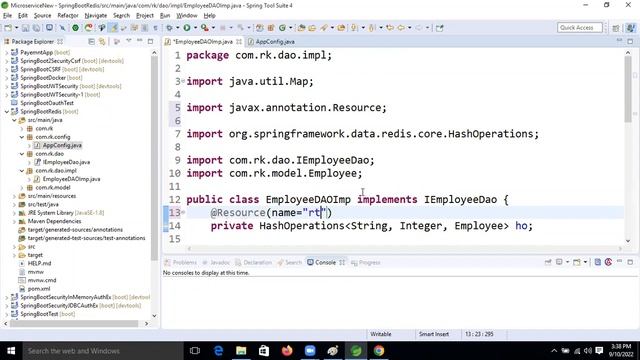Click the New file toolbar icon
Screen dimensions: 640x360
[x=8, y=28]
